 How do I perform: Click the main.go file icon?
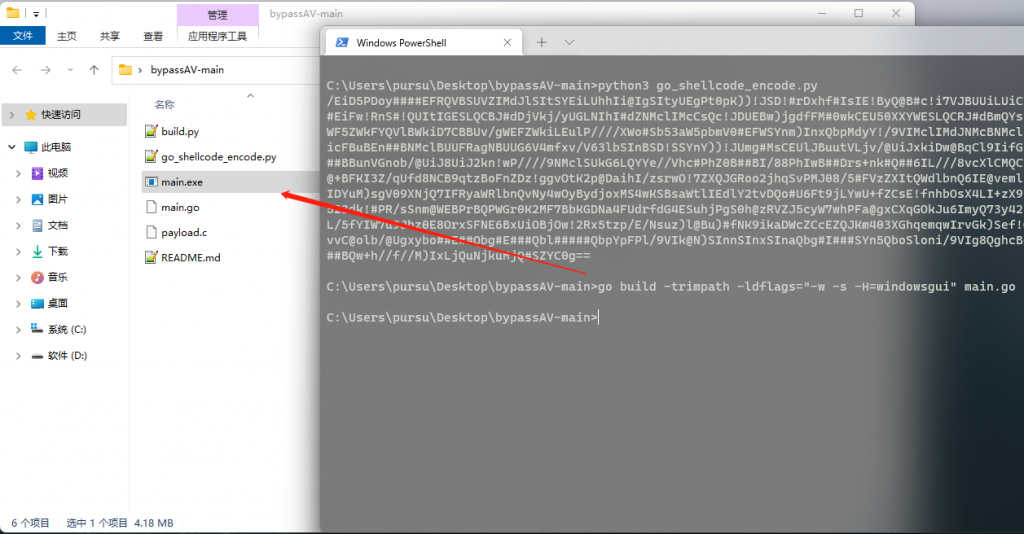click(151, 208)
